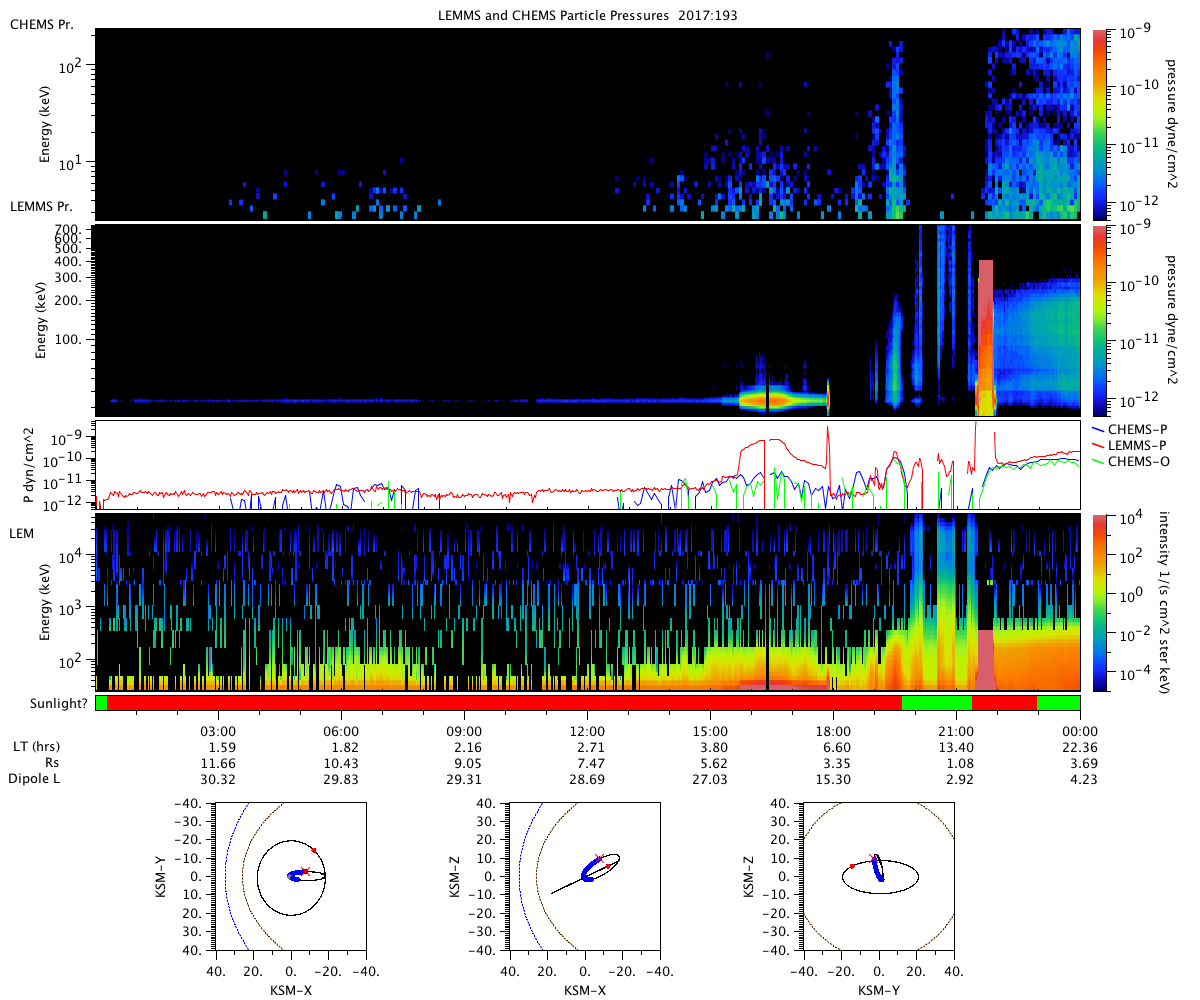Click the LEMMS pressure color bar
1200x1000 pixels.
pos(1098,321)
